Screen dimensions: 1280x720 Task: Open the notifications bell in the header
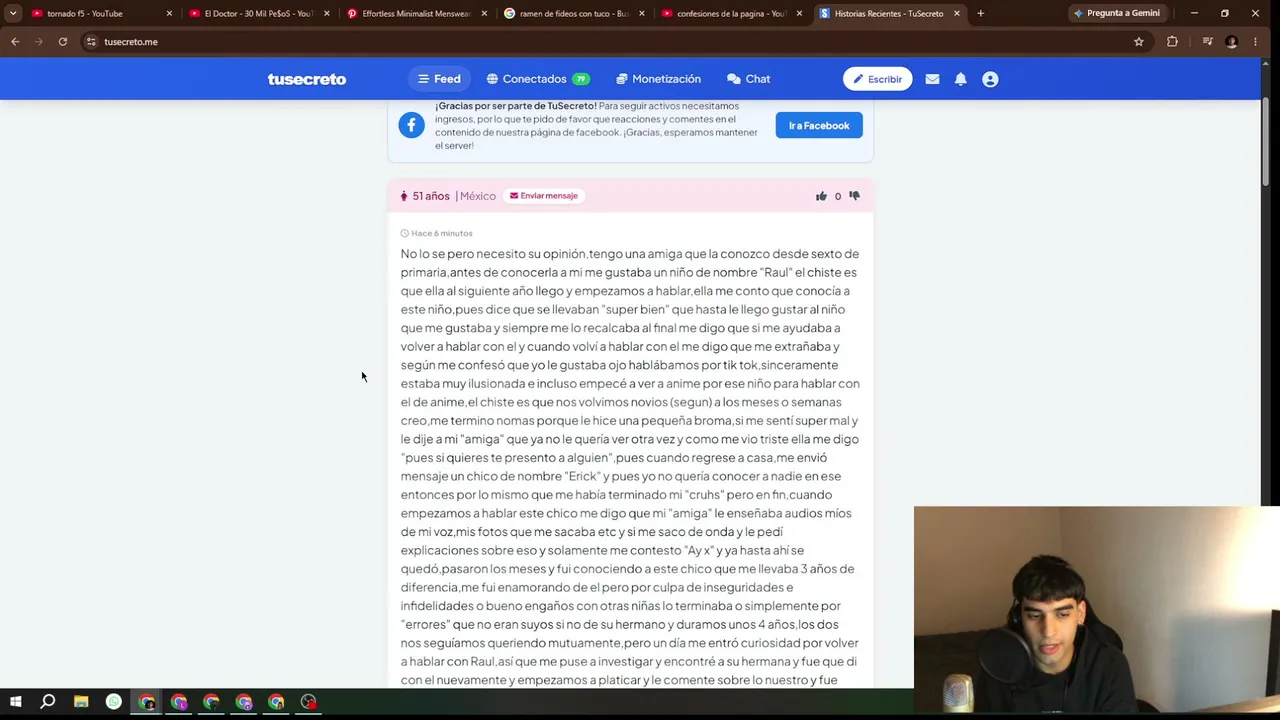(960, 79)
